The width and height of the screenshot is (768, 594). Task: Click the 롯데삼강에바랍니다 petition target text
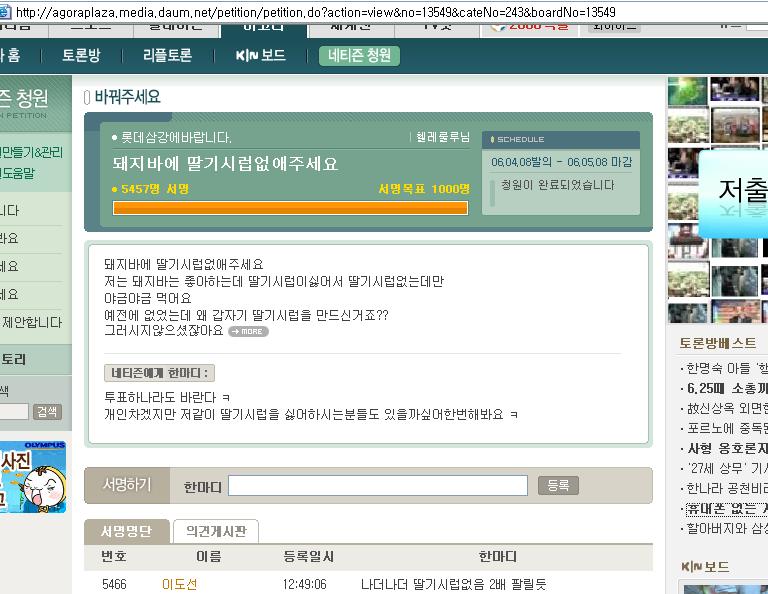pyautogui.click(x=176, y=137)
